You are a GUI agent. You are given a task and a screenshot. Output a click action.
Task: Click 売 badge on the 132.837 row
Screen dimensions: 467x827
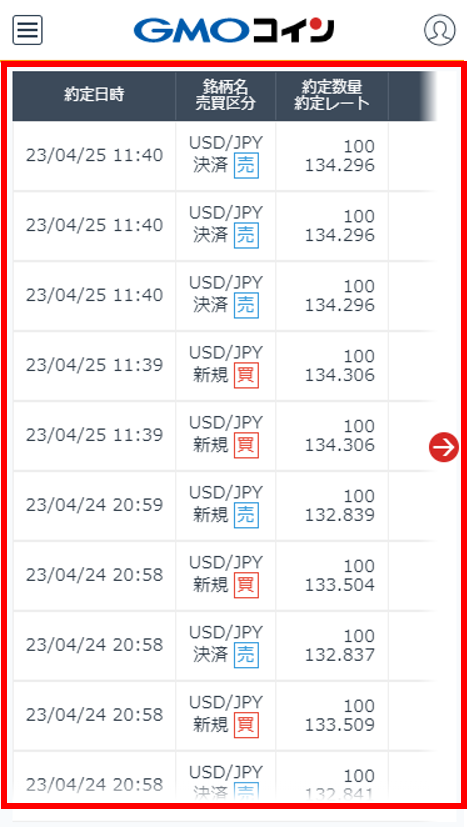246,655
